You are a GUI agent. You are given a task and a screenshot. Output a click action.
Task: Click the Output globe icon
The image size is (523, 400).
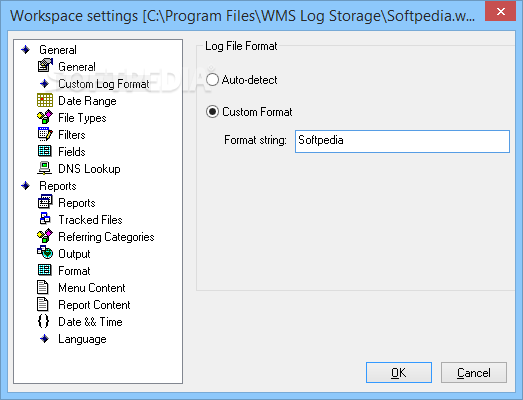tap(45, 253)
